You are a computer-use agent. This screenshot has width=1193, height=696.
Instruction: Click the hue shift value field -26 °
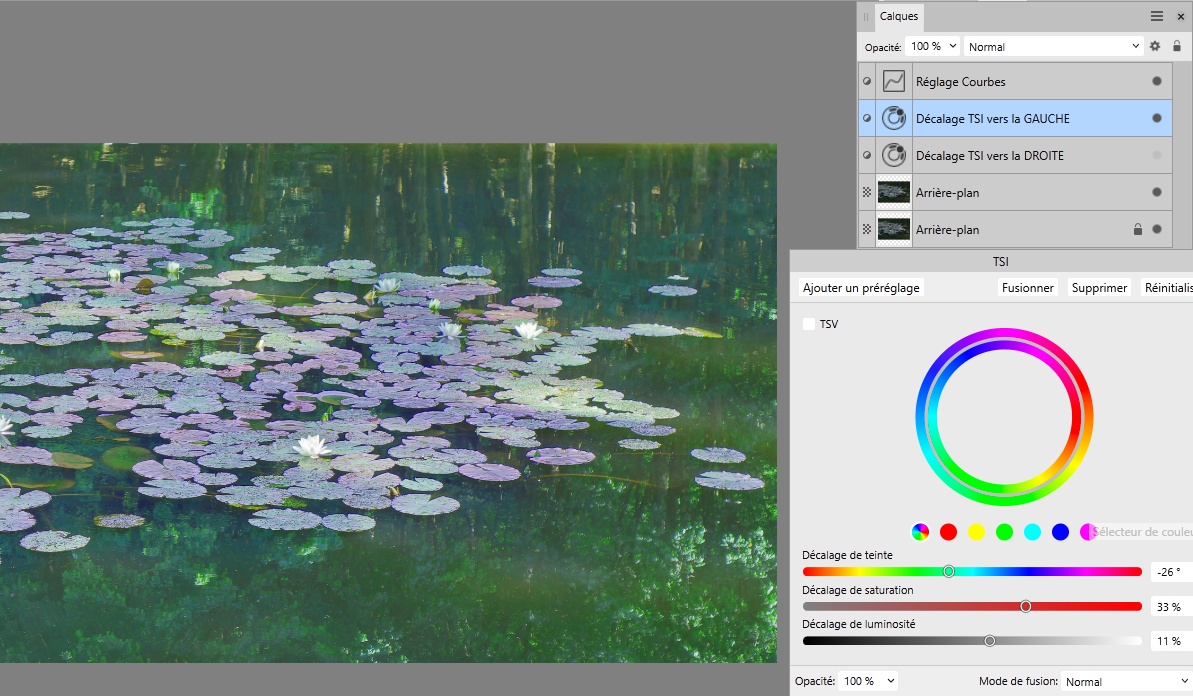click(1171, 572)
